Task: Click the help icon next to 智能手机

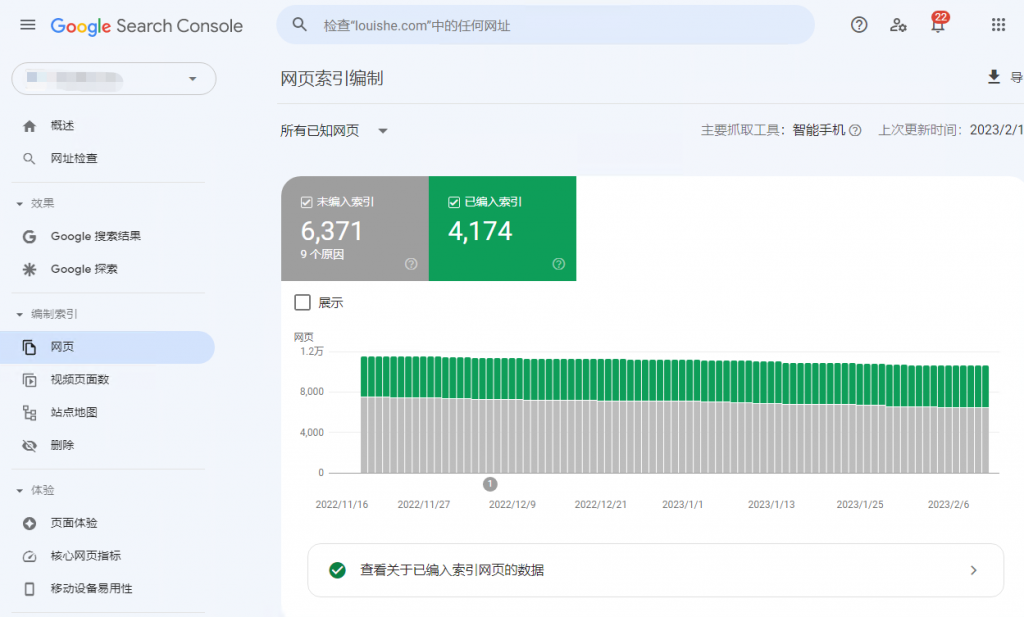Action: 856,131
